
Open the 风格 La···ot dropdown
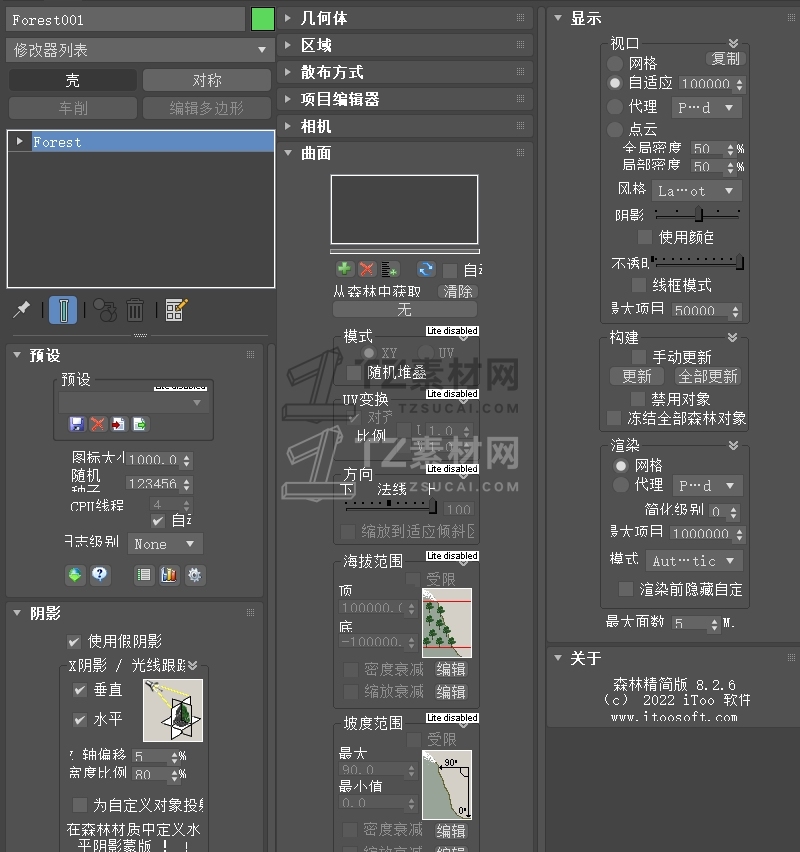tap(697, 191)
